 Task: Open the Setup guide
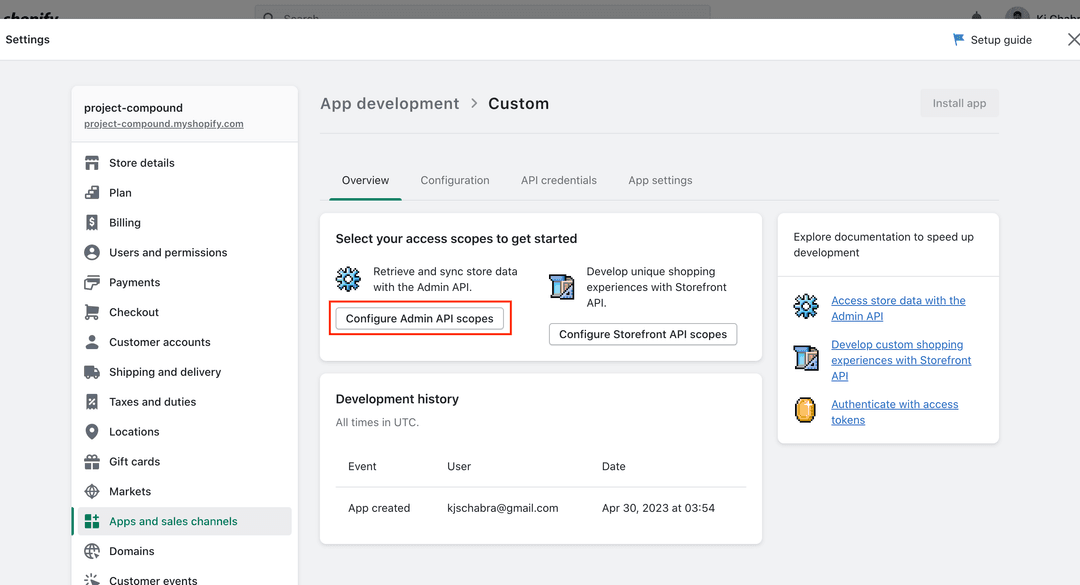992,40
